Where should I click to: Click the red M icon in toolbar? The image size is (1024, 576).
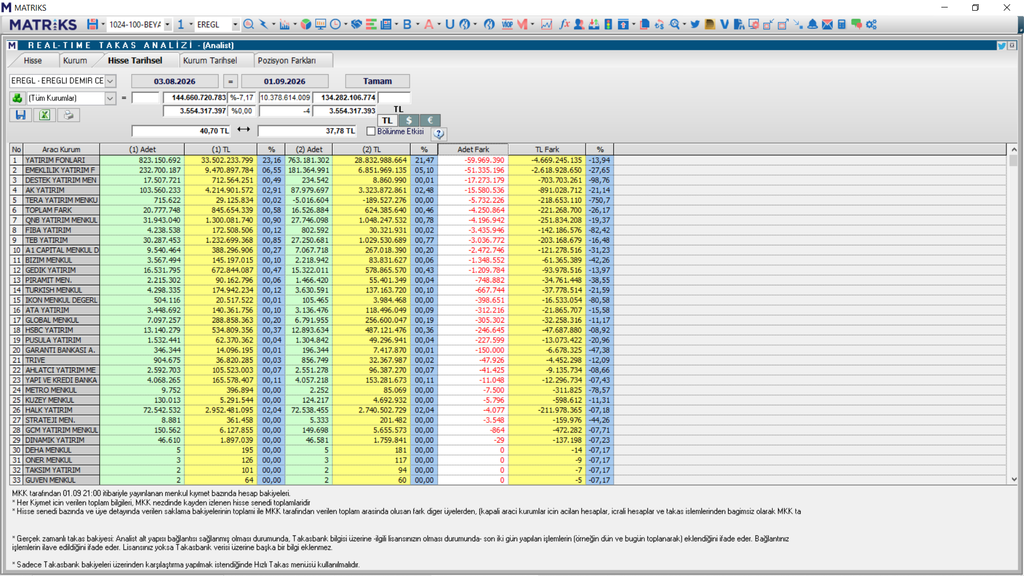[x=522, y=24]
